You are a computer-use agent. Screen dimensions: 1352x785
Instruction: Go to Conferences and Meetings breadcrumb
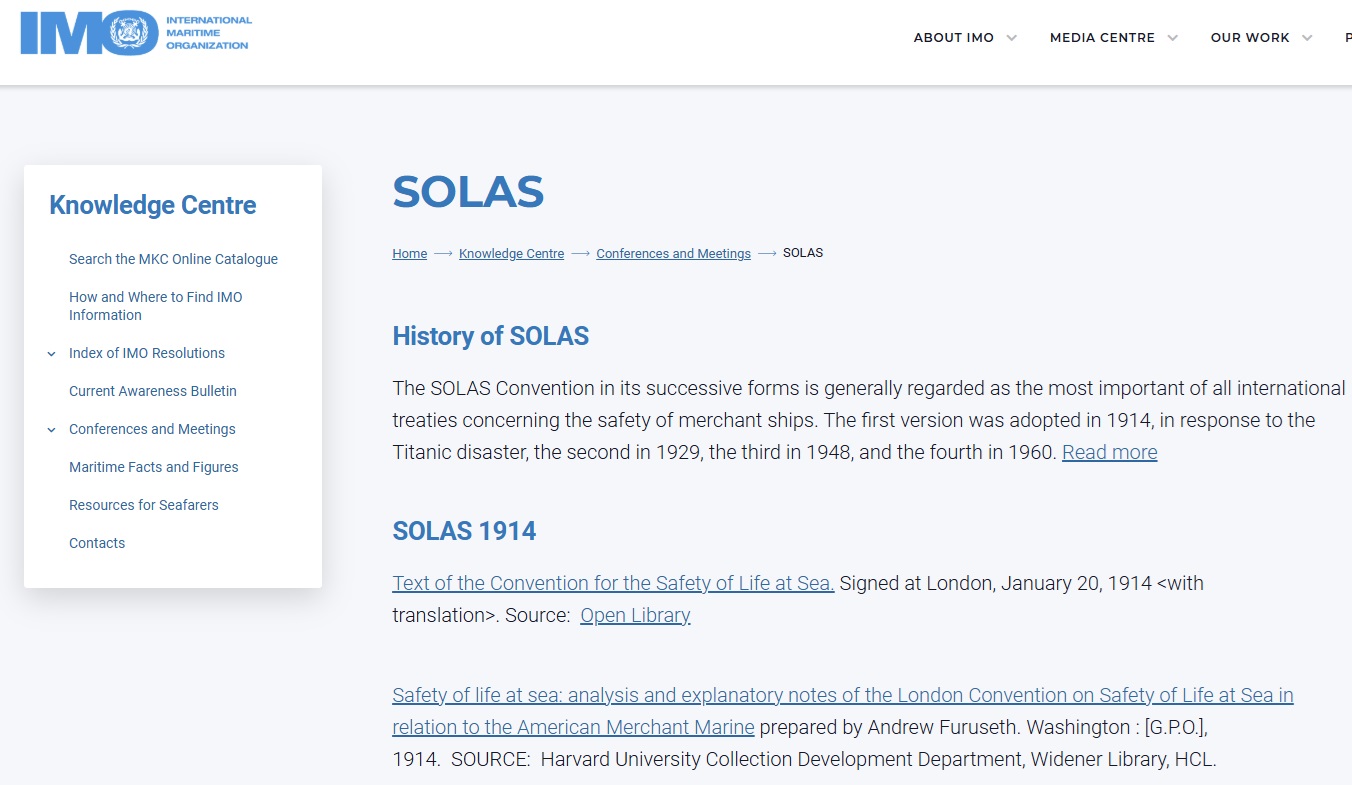(x=673, y=254)
